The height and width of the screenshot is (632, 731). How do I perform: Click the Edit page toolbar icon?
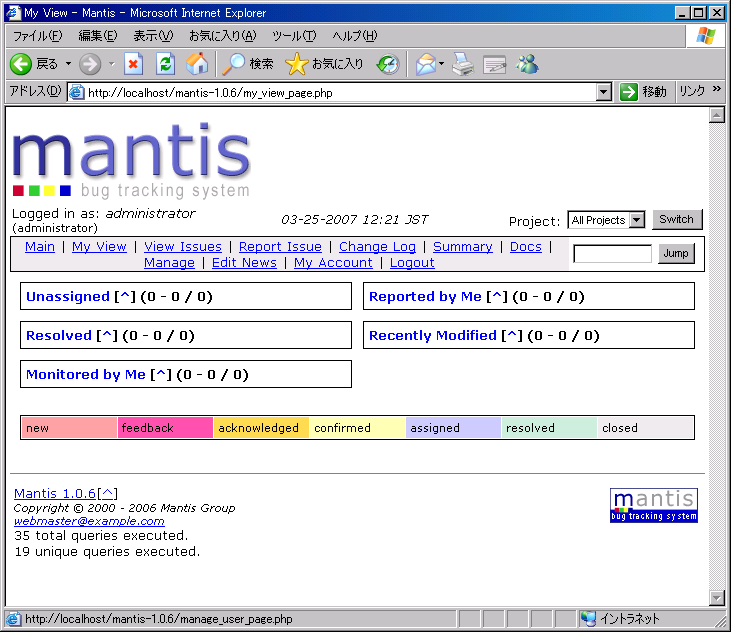pyautogui.click(x=495, y=64)
